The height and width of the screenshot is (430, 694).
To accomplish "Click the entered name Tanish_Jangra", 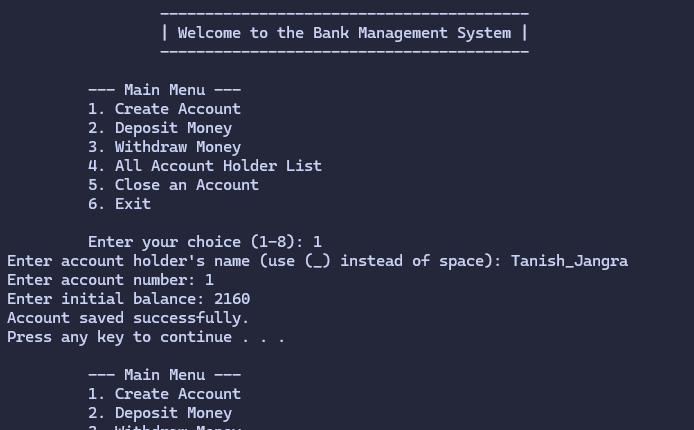I will [569, 261].
